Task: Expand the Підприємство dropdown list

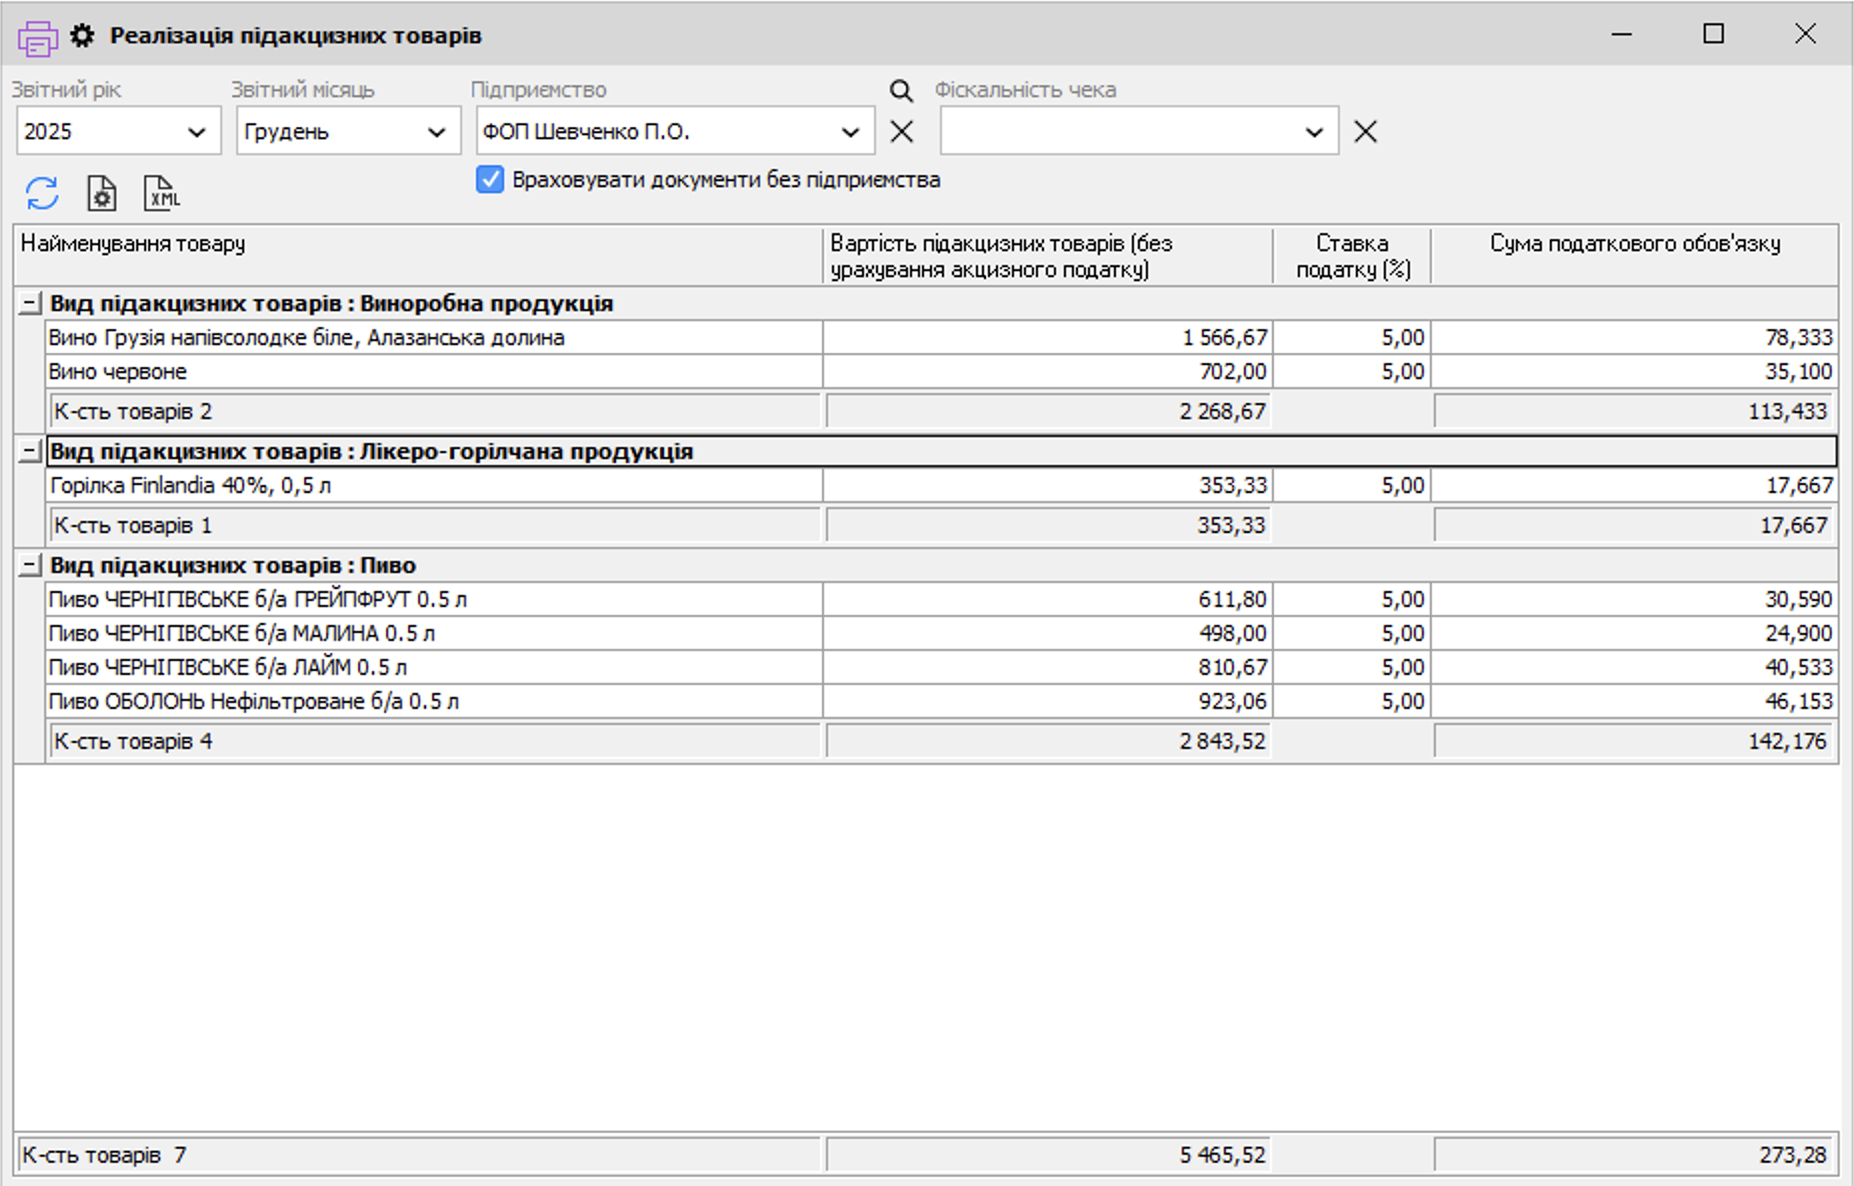Action: 850,132
